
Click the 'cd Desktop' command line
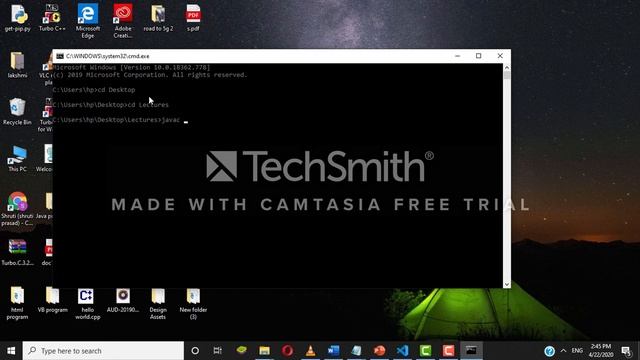tap(94, 90)
